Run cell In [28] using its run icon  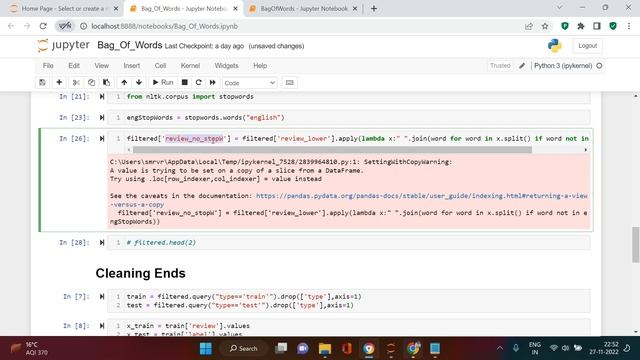[x=102, y=243]
